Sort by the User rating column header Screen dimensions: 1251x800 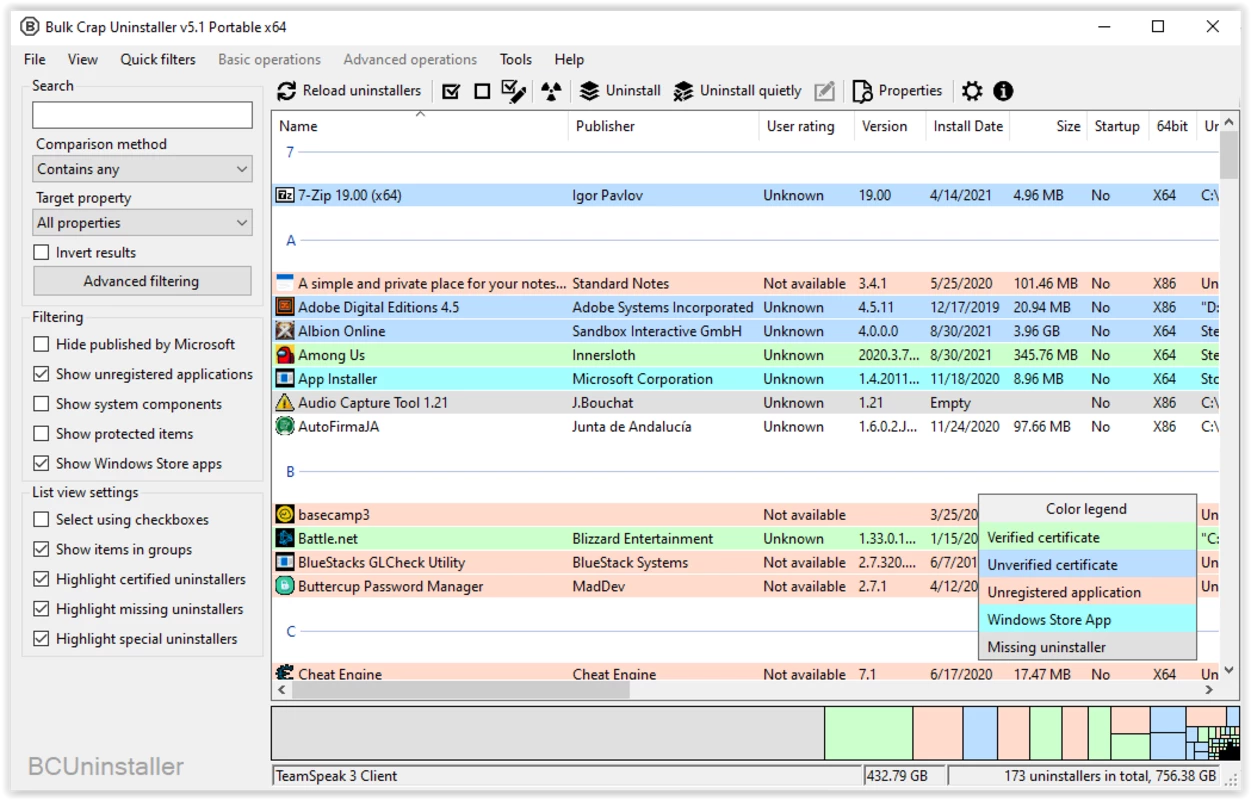(806, 126)
